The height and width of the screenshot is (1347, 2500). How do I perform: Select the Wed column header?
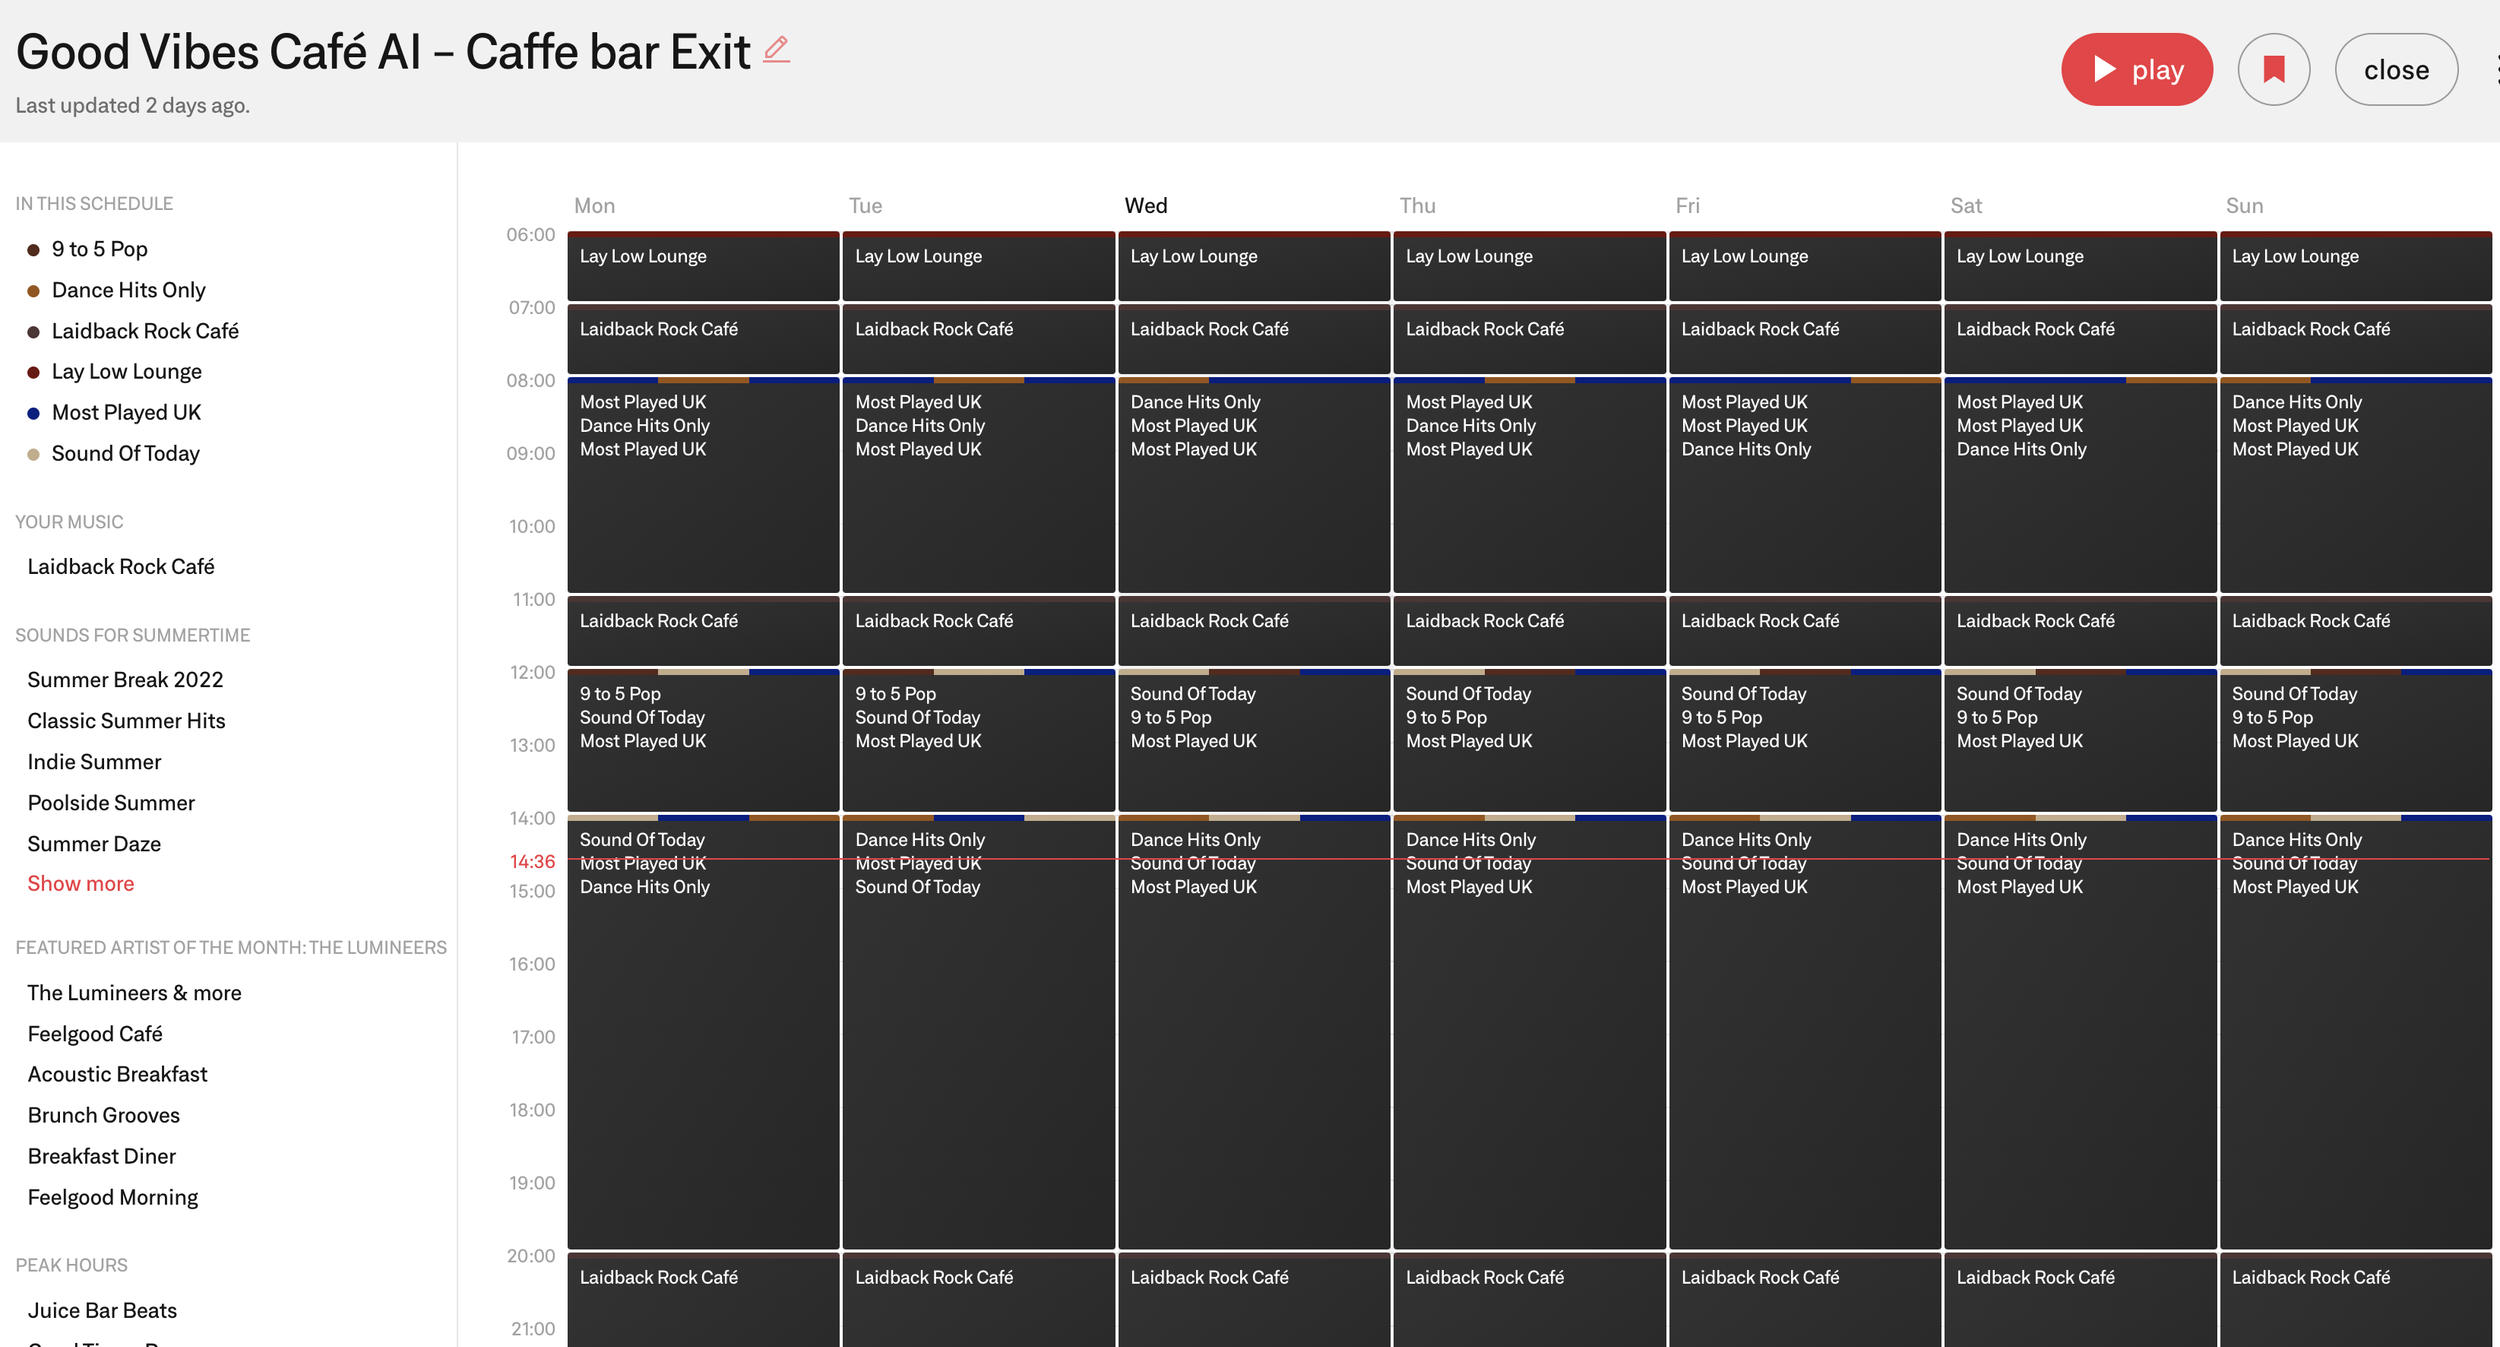[x=1145, y=205]
